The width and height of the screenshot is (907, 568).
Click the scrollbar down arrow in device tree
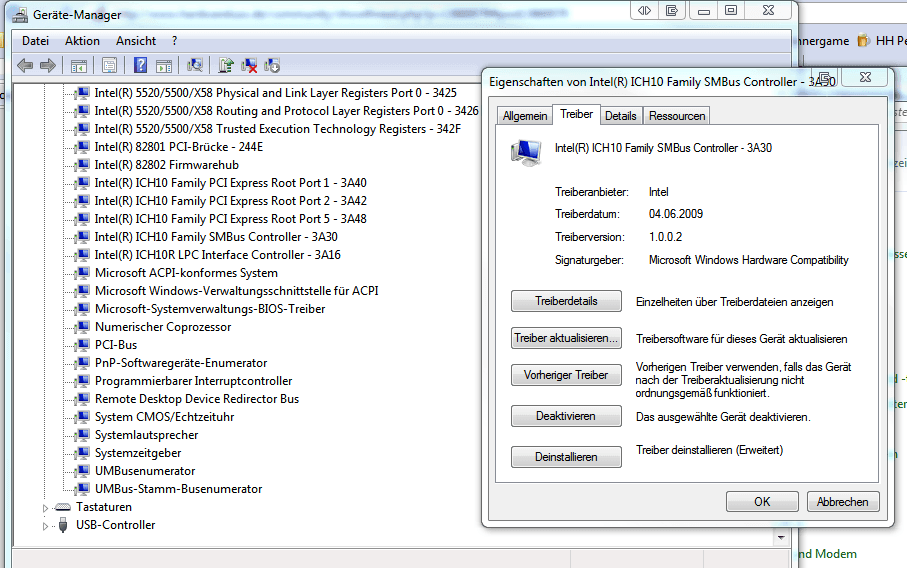tap(781, 538)
